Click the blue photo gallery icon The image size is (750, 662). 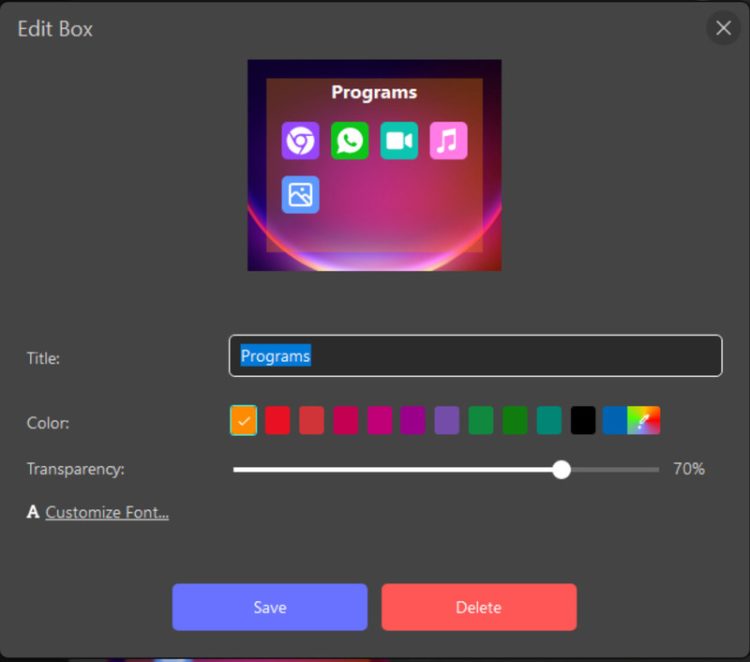point(300,195)
